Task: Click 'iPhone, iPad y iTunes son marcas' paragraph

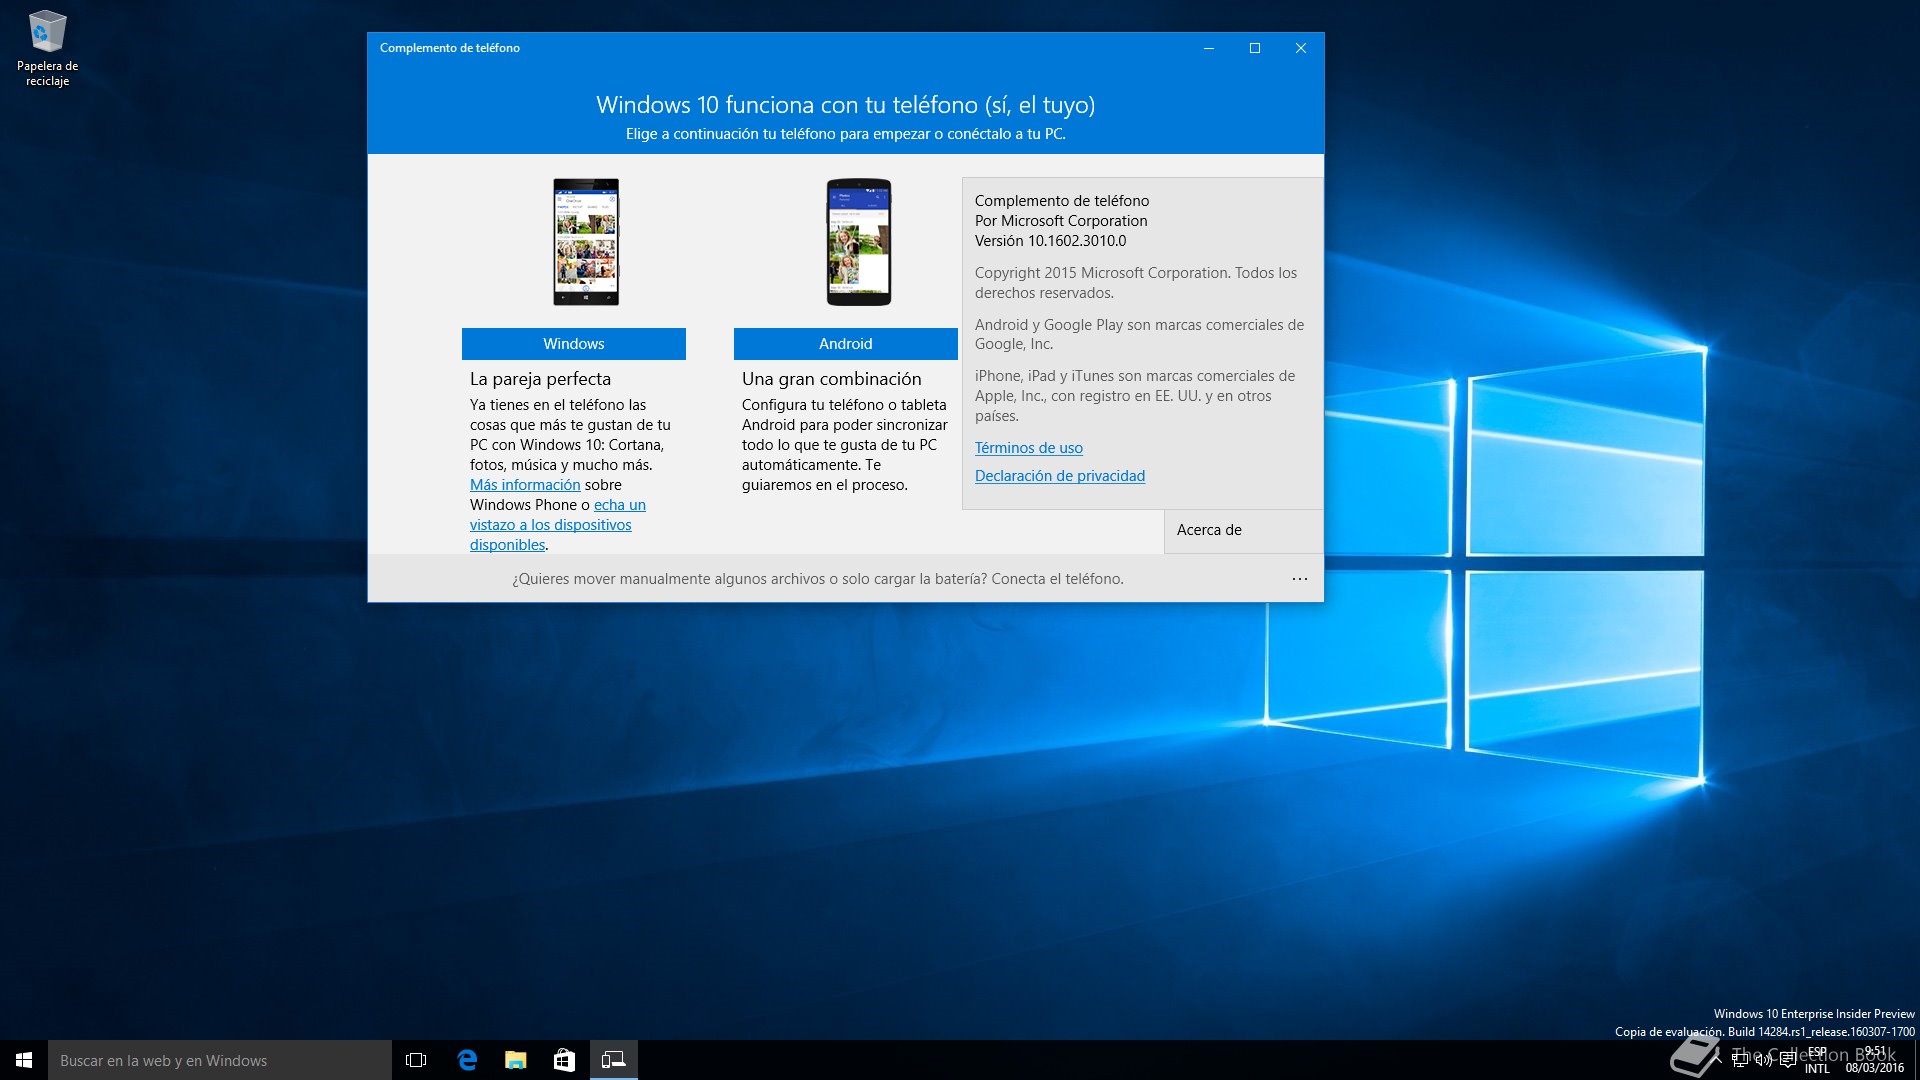Action: pos(1135,396)
